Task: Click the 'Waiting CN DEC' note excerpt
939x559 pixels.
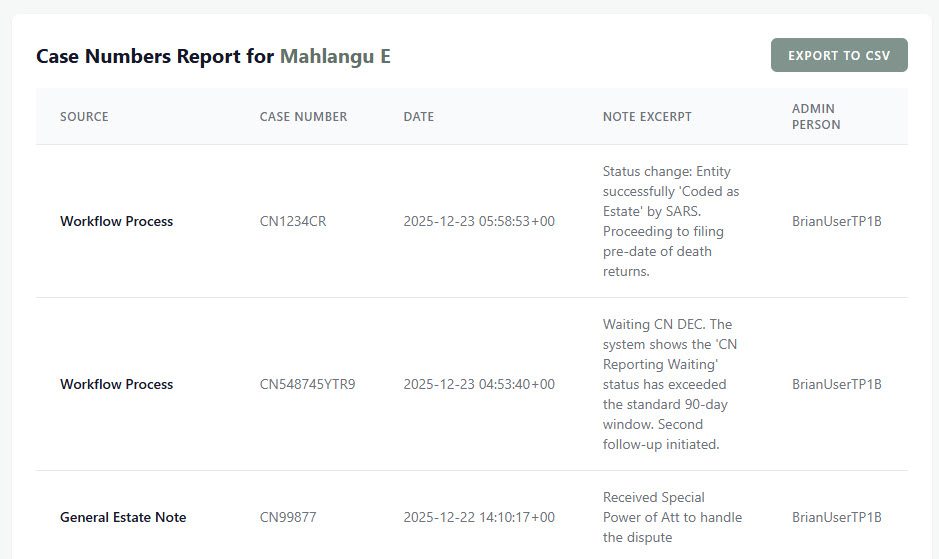Action: click(670, 384)
